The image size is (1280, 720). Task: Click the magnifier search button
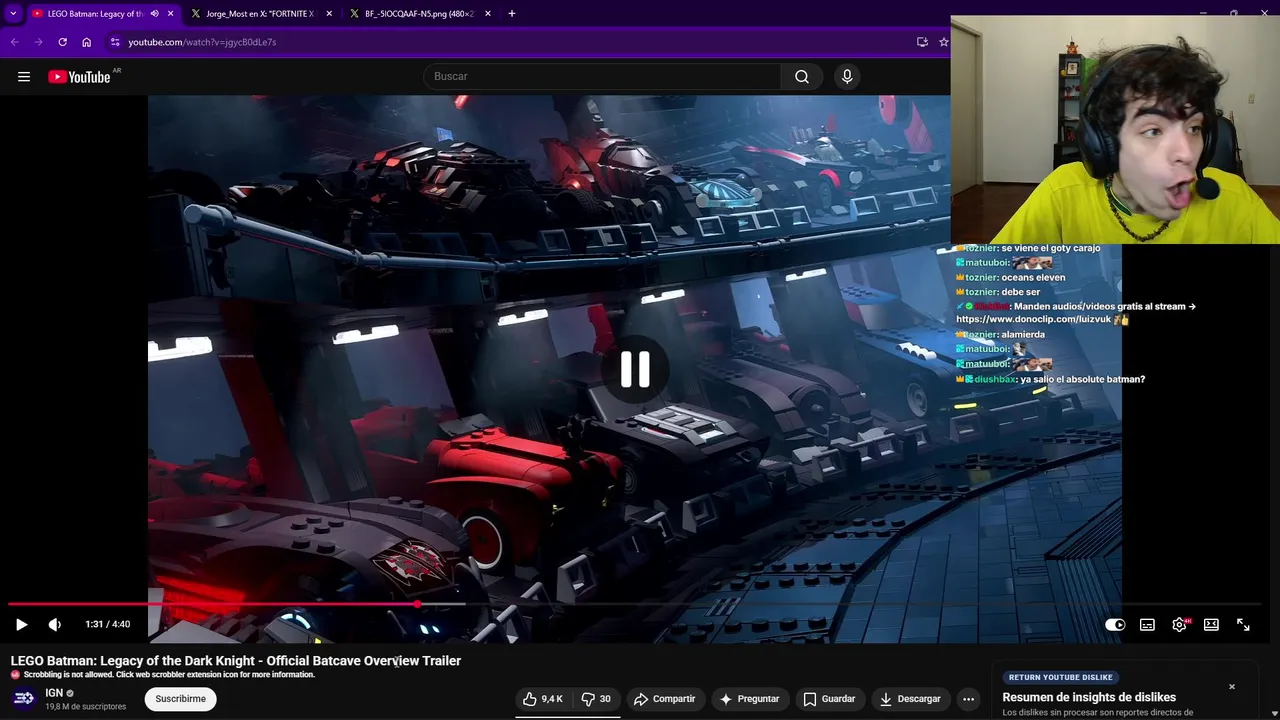point(802,77)
